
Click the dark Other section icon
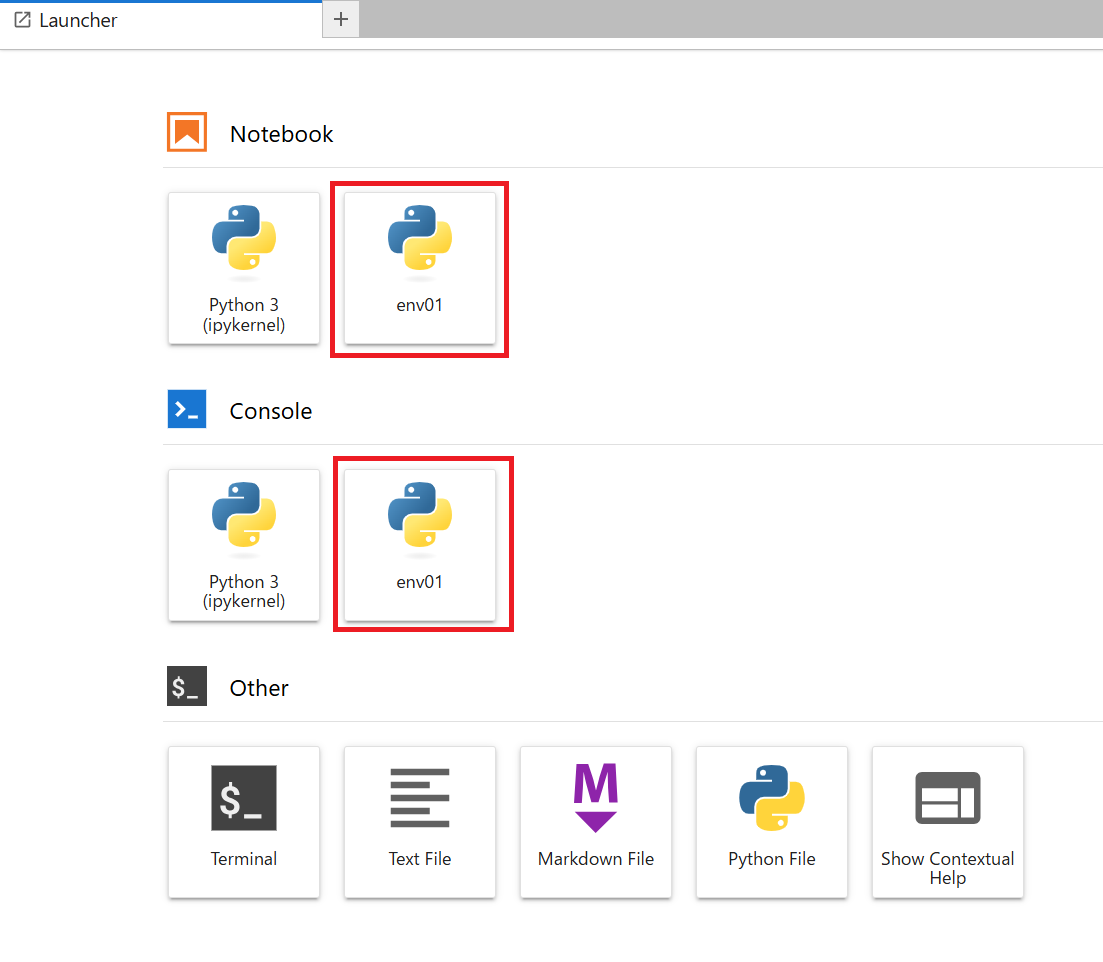187,687
